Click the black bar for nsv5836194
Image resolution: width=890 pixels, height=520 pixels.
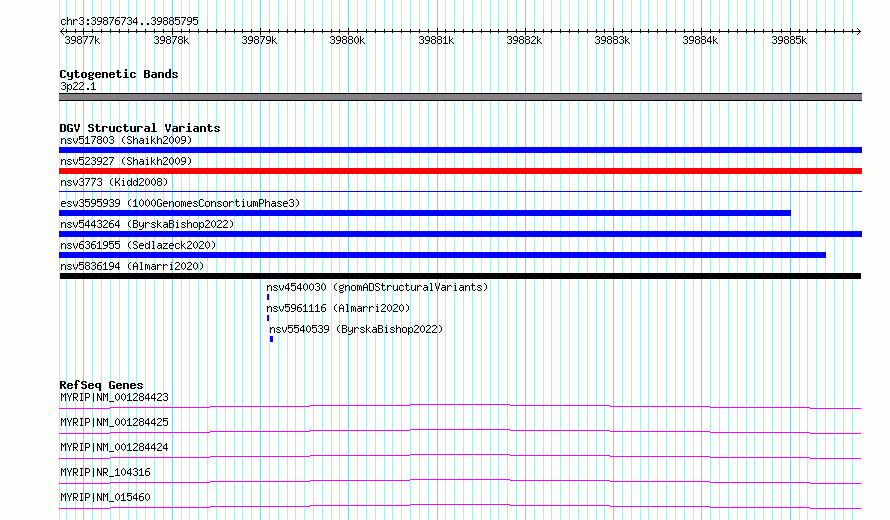point(460,276)
